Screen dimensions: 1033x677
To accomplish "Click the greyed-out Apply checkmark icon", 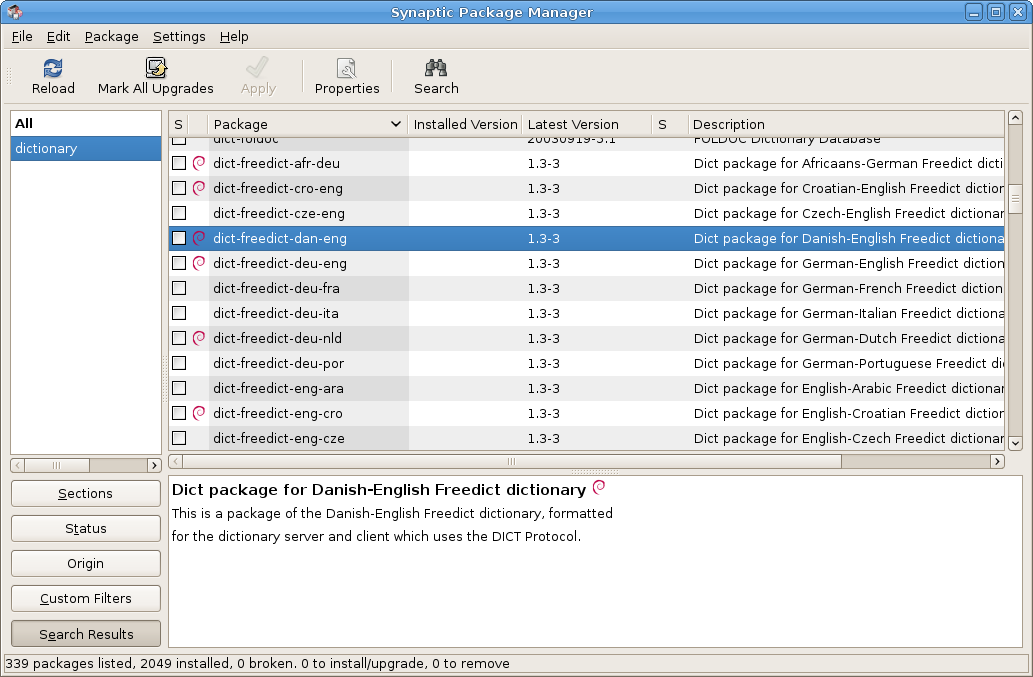I will [257, 68].
